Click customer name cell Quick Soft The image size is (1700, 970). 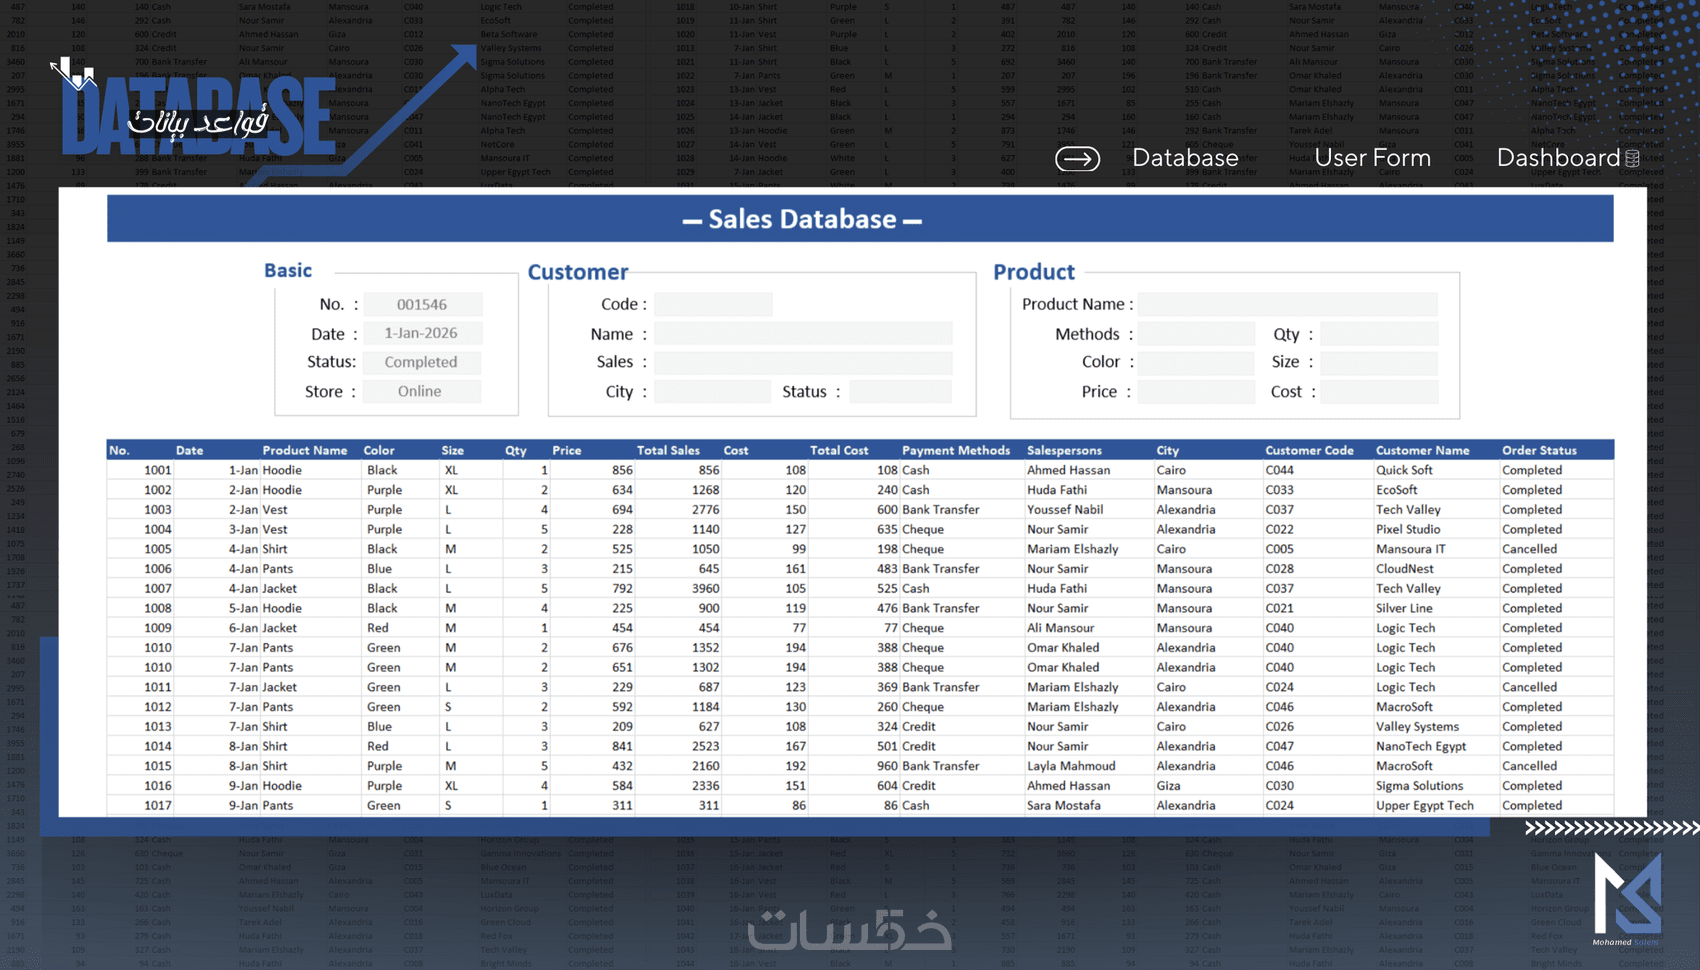pos(1404,470)
